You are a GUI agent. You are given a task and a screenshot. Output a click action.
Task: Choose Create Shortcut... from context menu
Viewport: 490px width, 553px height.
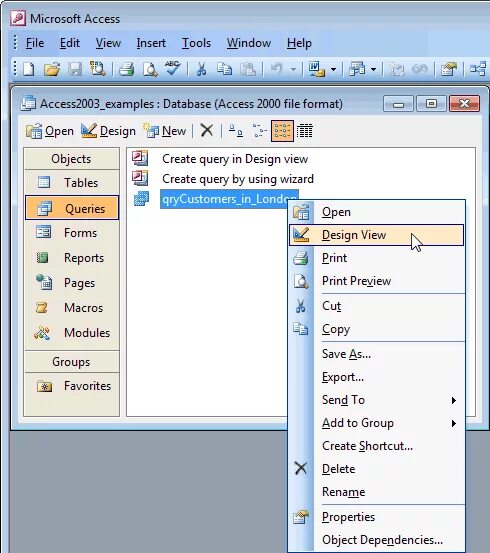tap(376, 446)
